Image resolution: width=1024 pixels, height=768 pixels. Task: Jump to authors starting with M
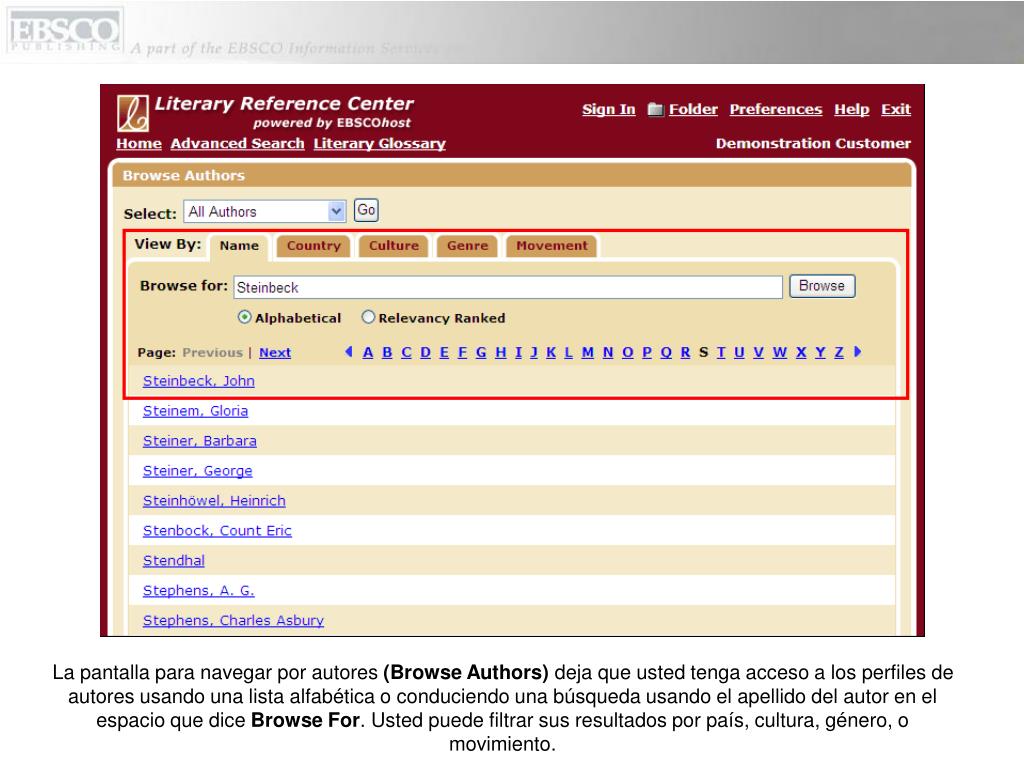point(588,353)
